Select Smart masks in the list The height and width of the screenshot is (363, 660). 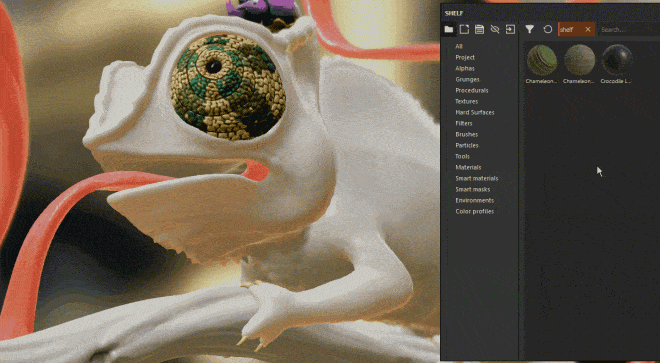[472, 190]
